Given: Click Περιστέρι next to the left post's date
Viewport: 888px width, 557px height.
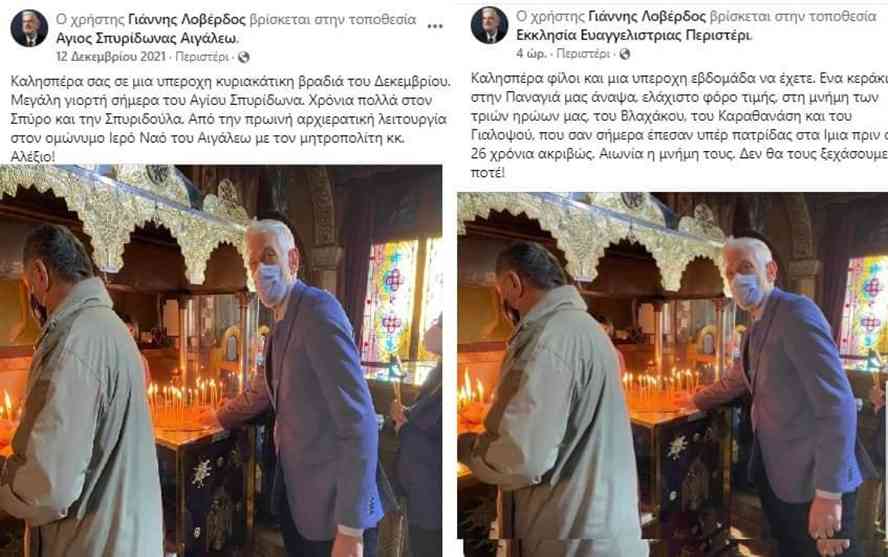Looking at the screenshot, I should 202,57.
